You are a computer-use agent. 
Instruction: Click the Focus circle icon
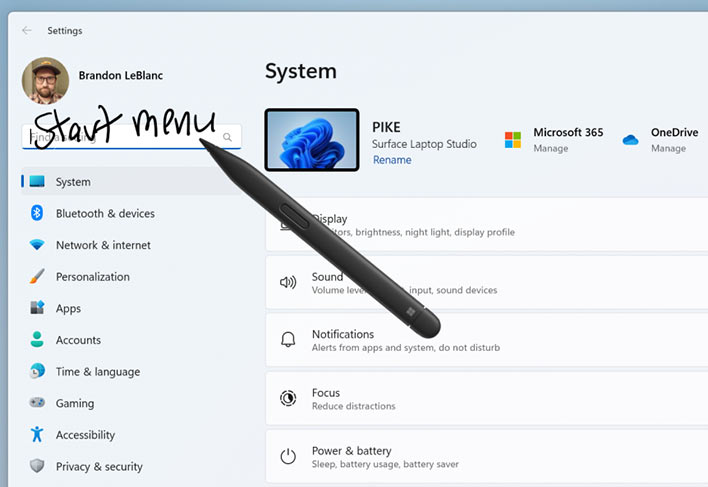[288, 398]
